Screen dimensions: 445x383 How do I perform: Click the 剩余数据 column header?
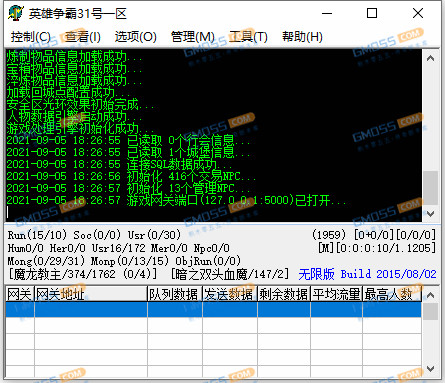pyautogui.click(x=284, y=294)
